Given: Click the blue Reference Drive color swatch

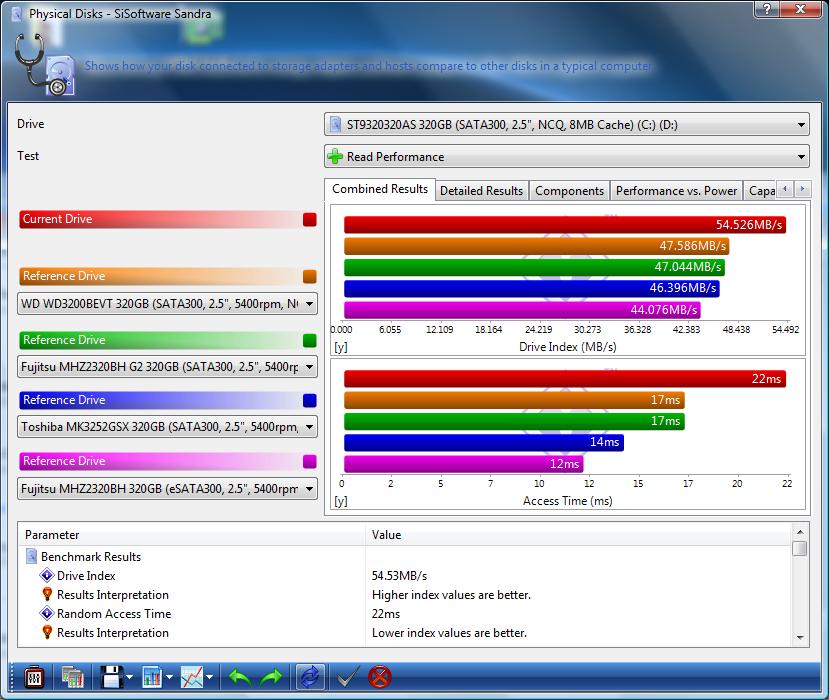Looking at the screenshot, I should click(x=310, y=400).
